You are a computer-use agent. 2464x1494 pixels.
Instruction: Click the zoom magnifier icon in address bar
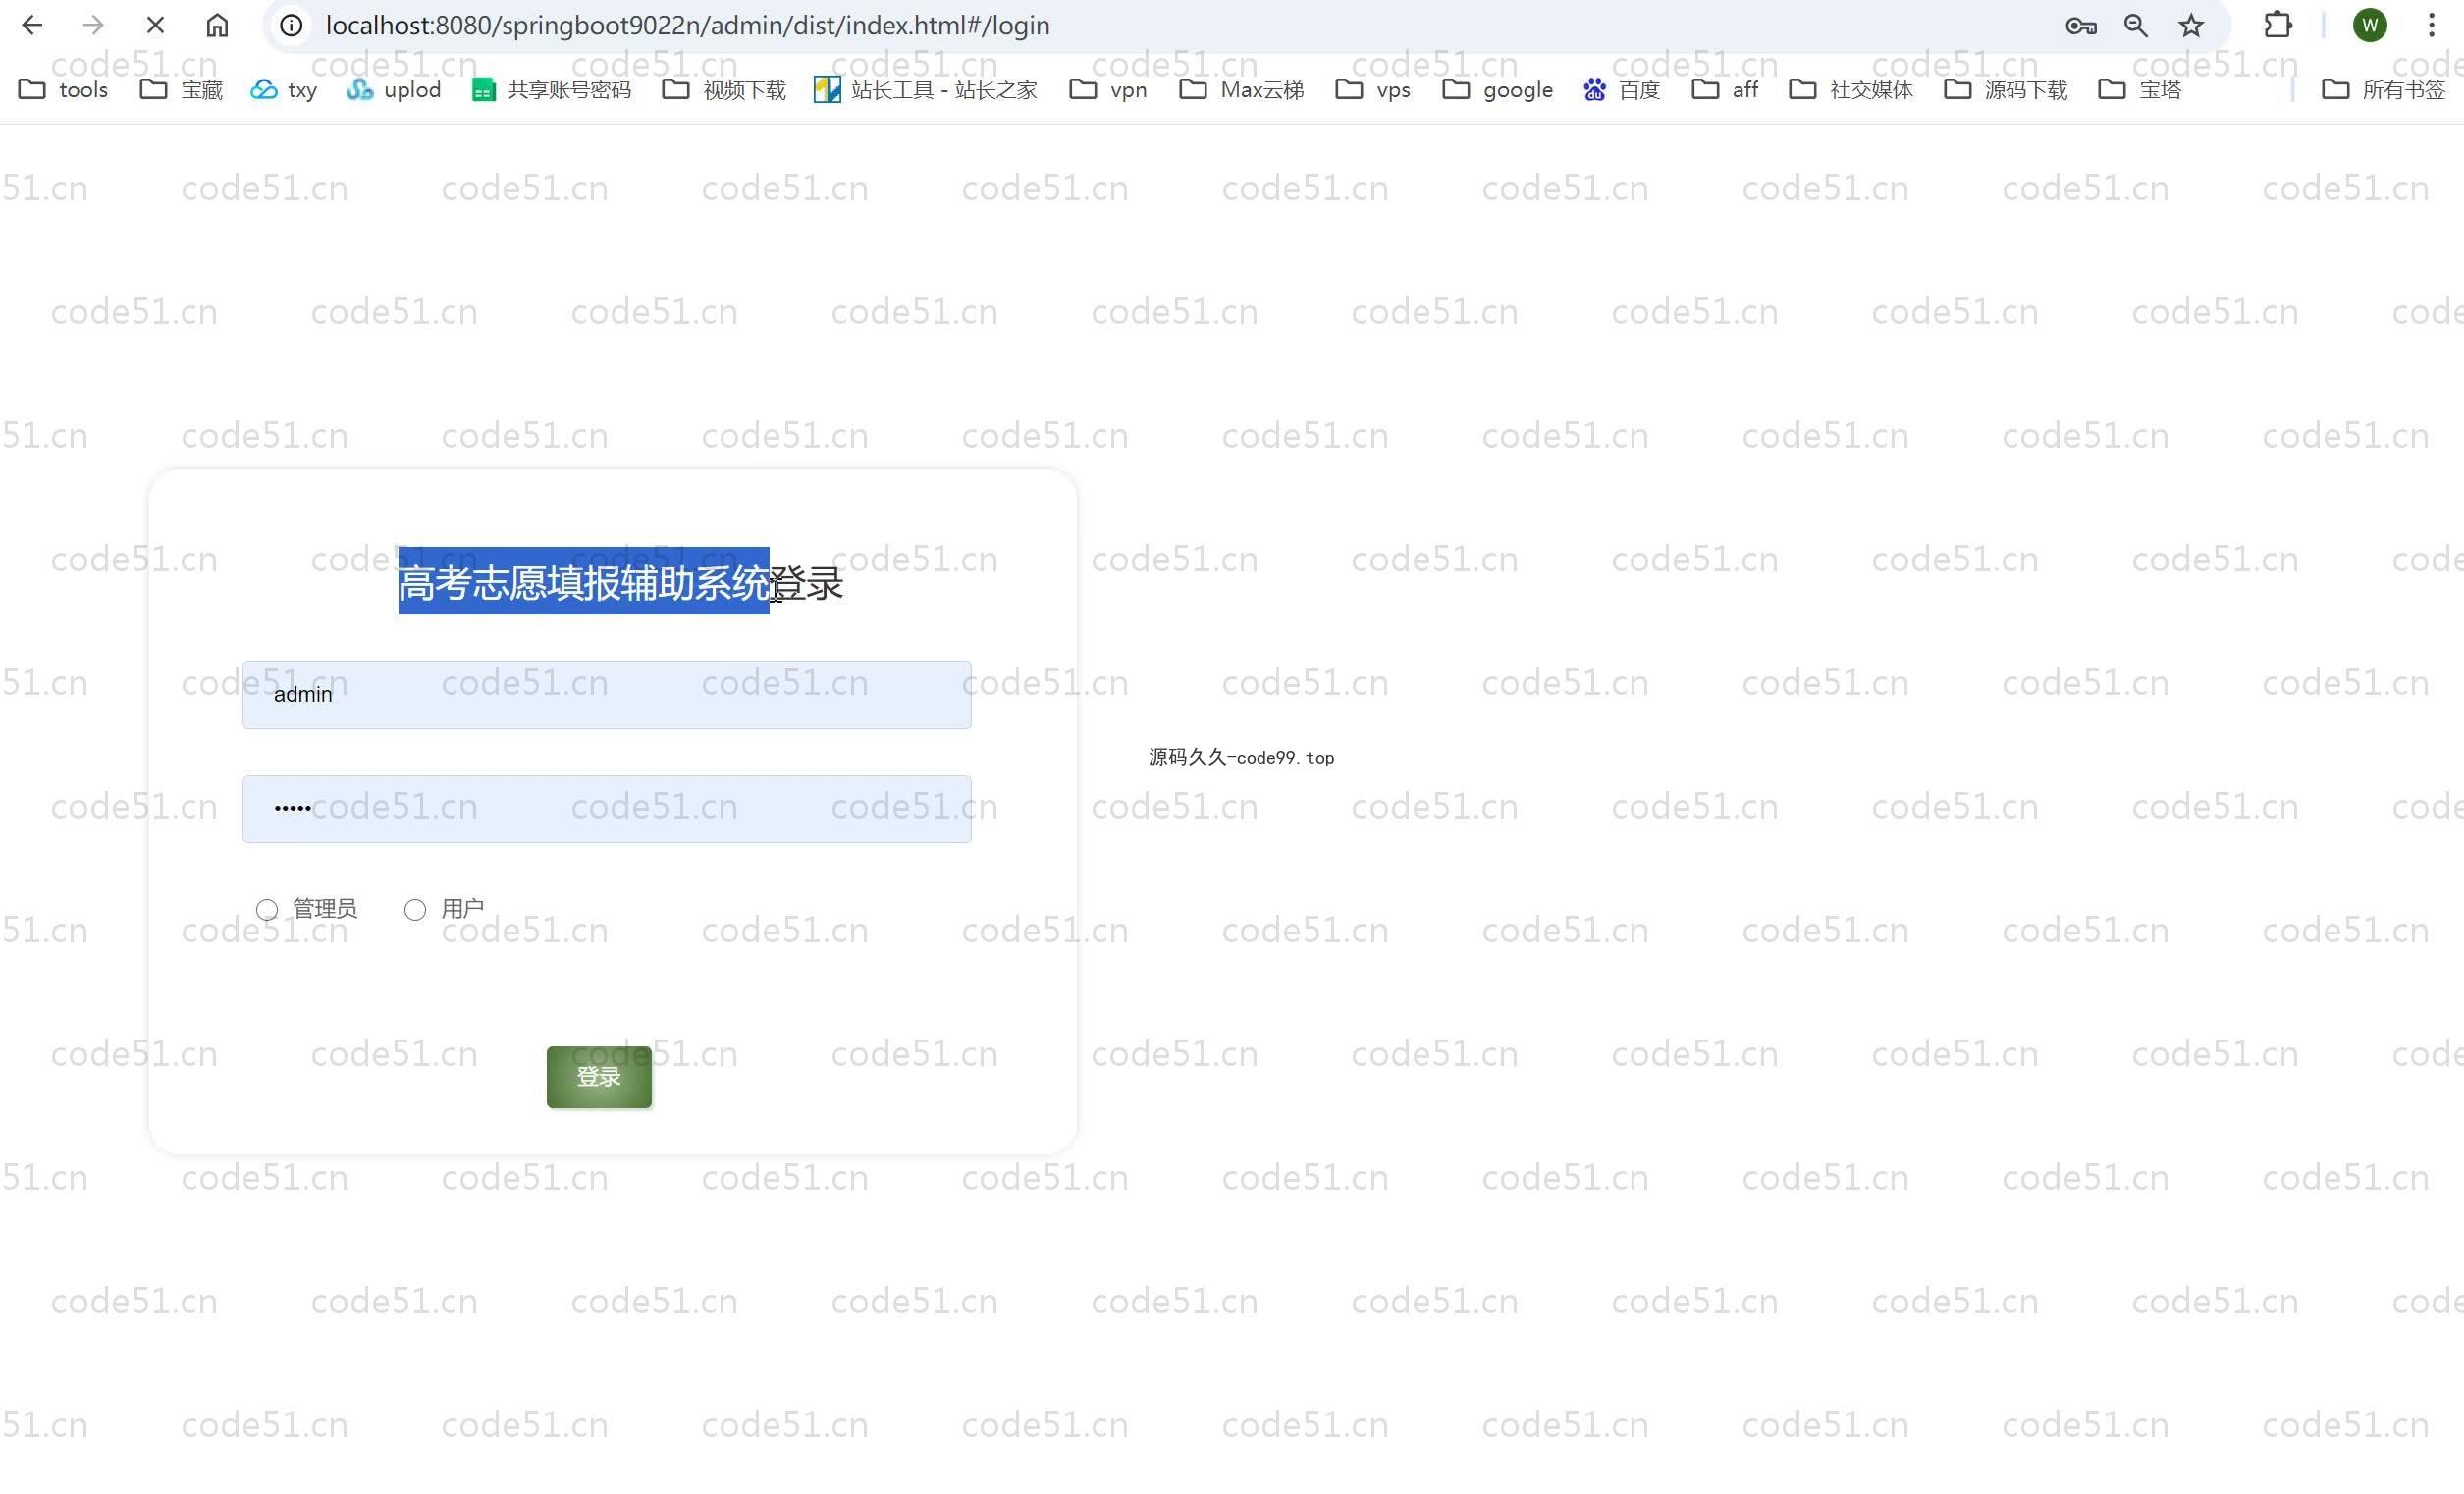coord(2135,25)
